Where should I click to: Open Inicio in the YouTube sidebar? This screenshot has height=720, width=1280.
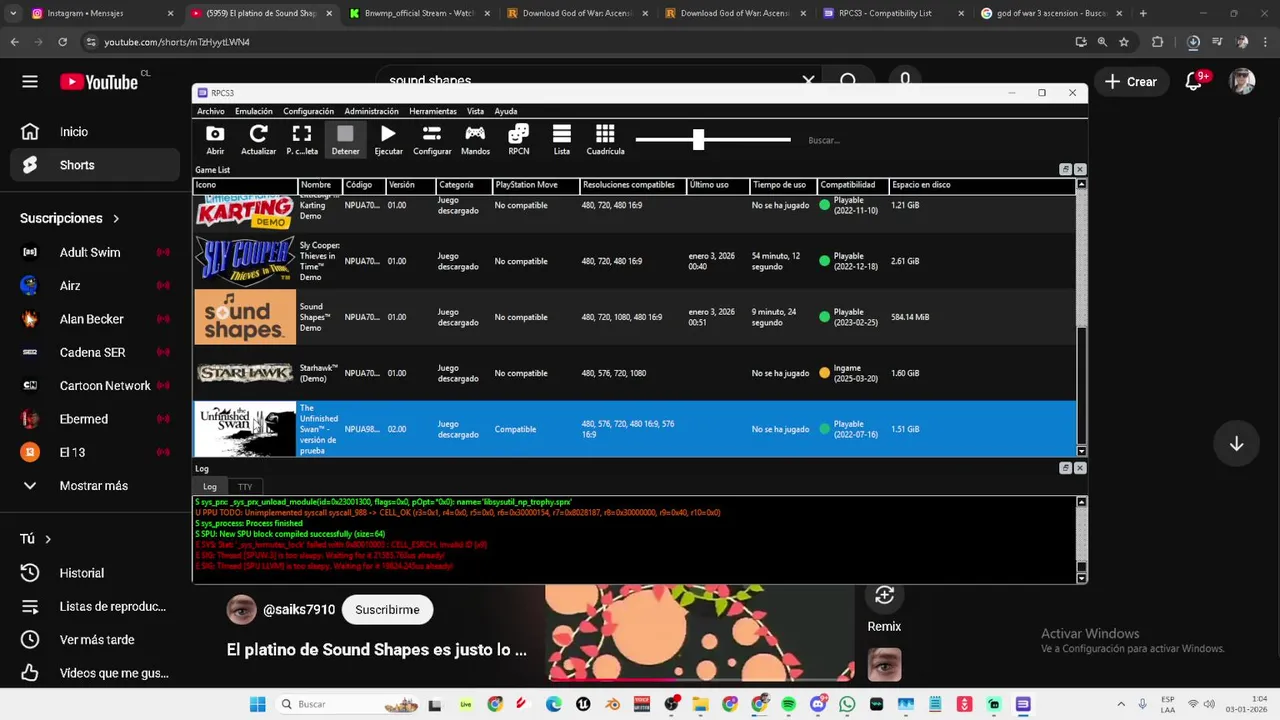[96, 132]
